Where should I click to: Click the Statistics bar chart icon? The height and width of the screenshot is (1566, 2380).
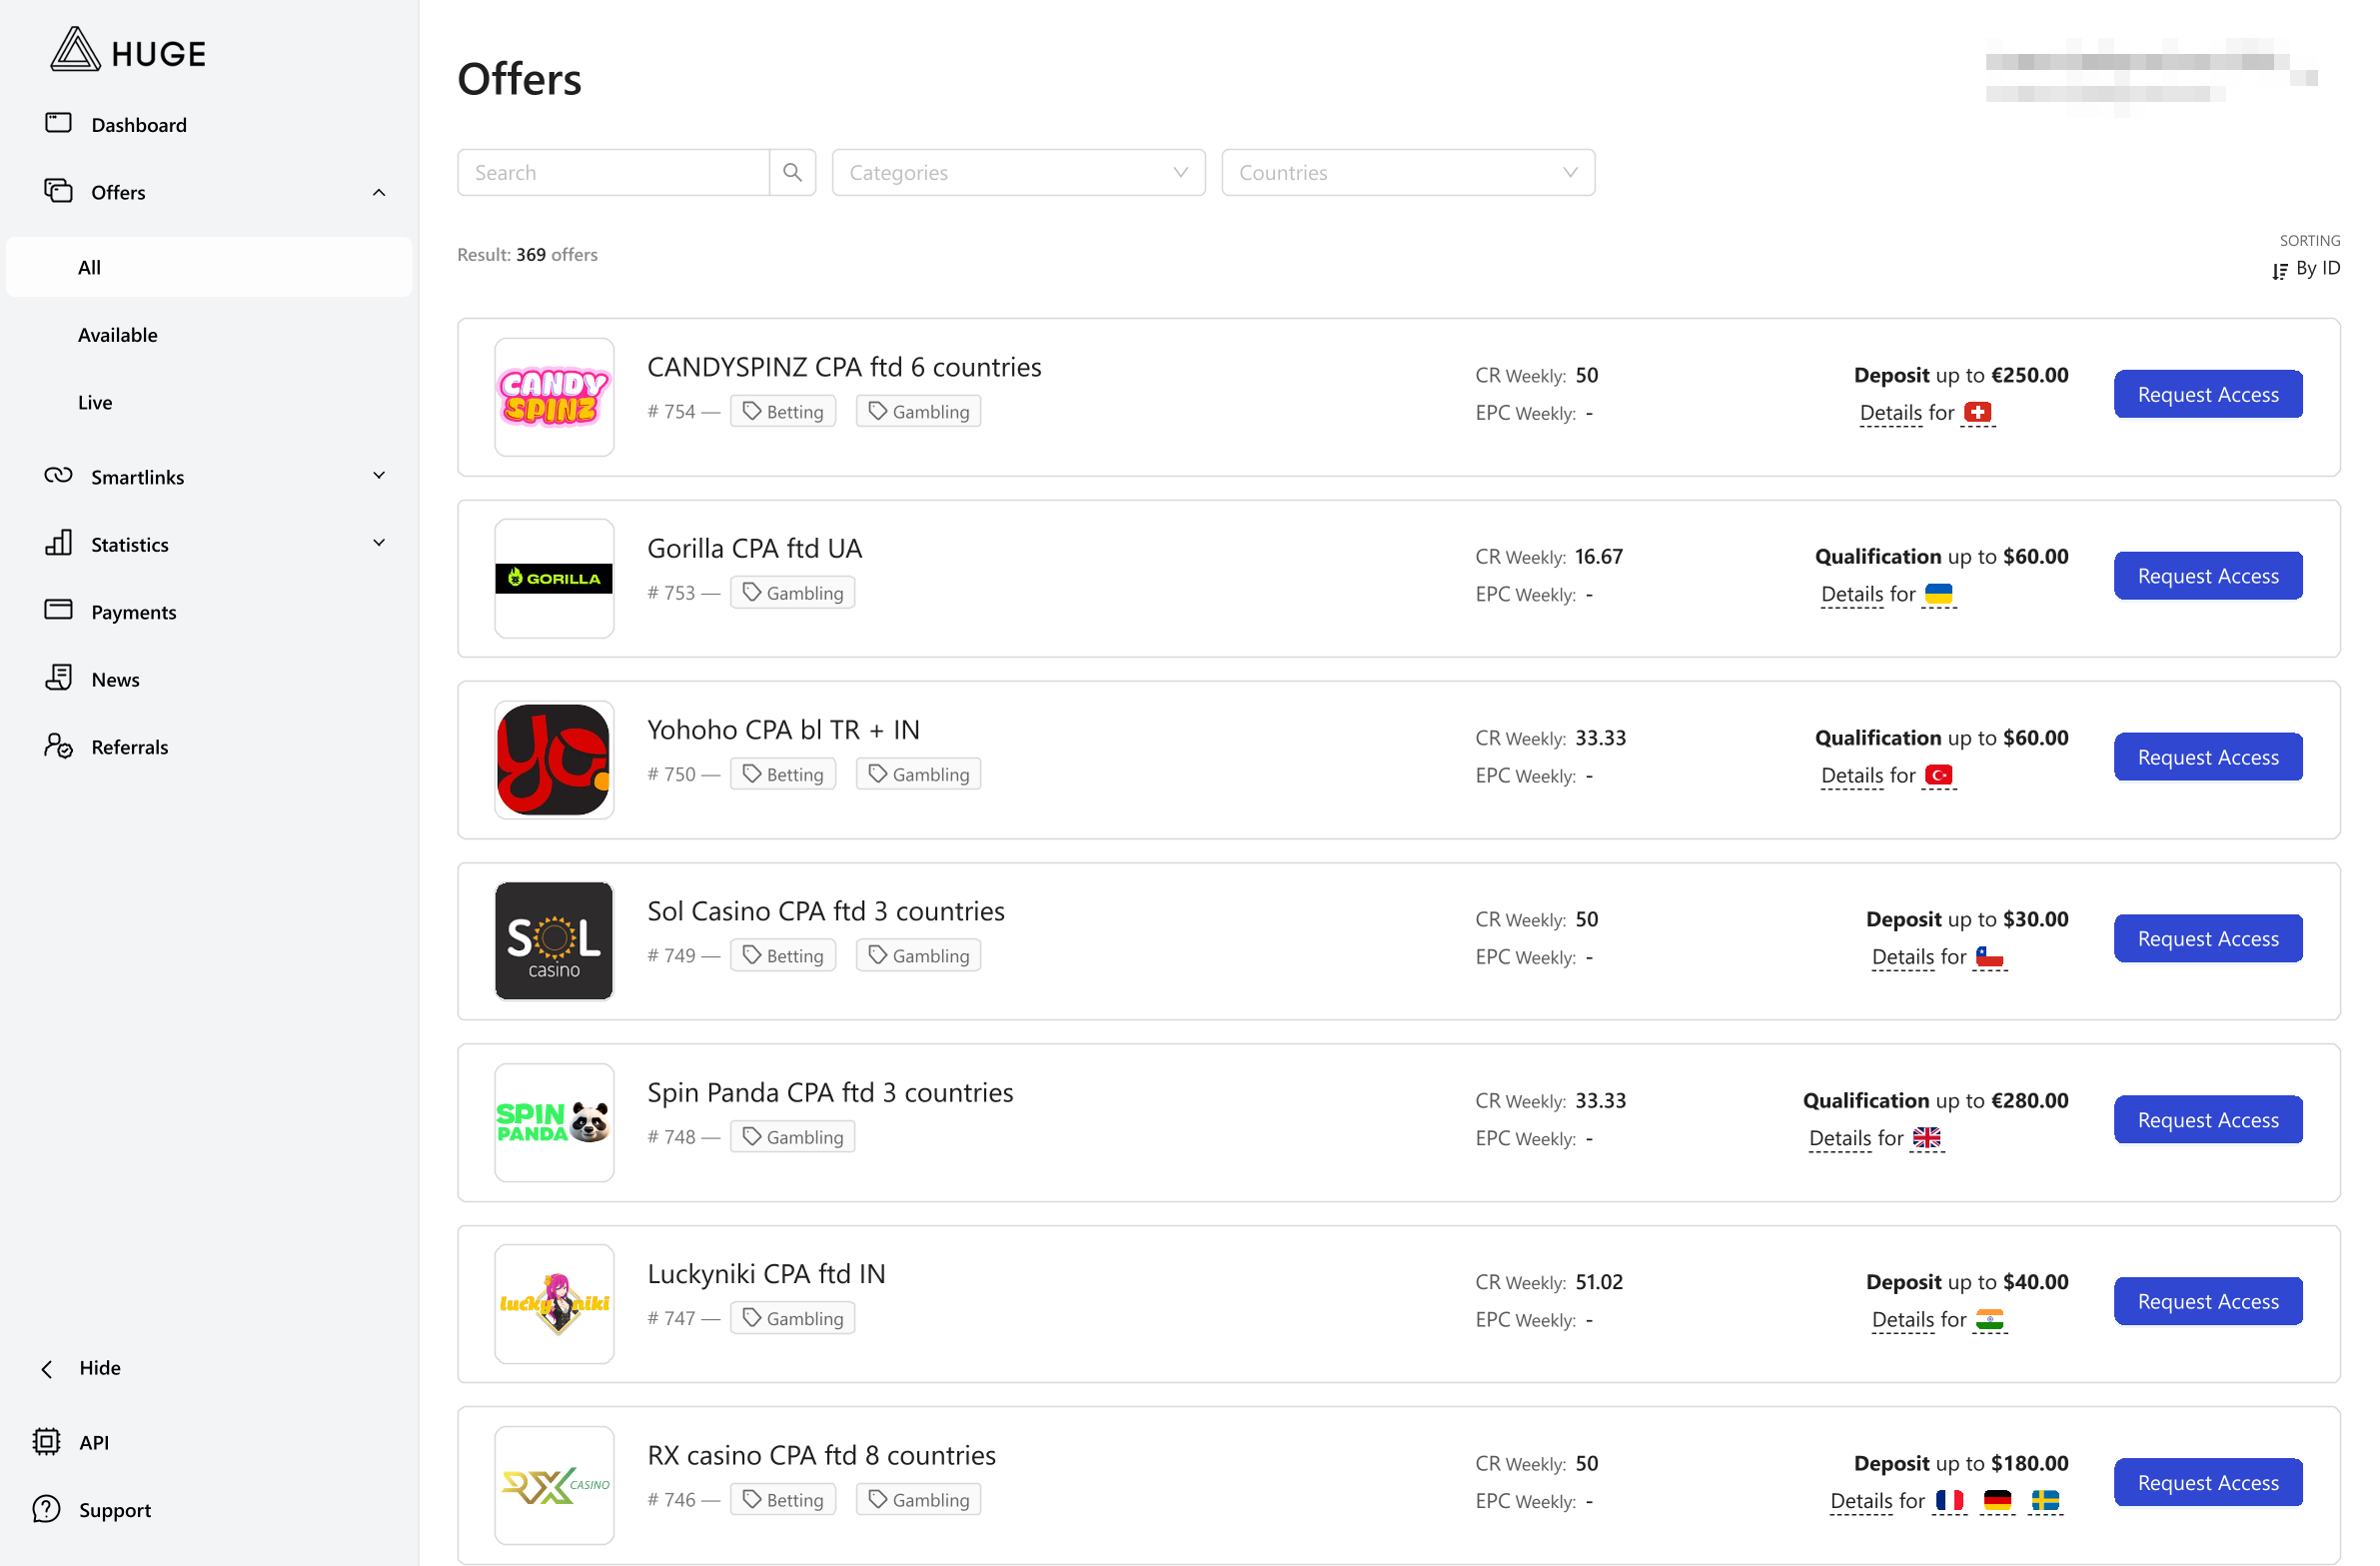point(58,542)
